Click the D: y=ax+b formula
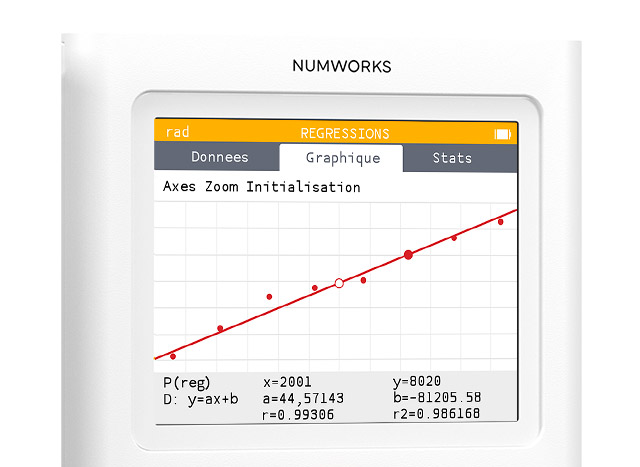This screenshot has width=640, height=467. [x=201, y=399]
